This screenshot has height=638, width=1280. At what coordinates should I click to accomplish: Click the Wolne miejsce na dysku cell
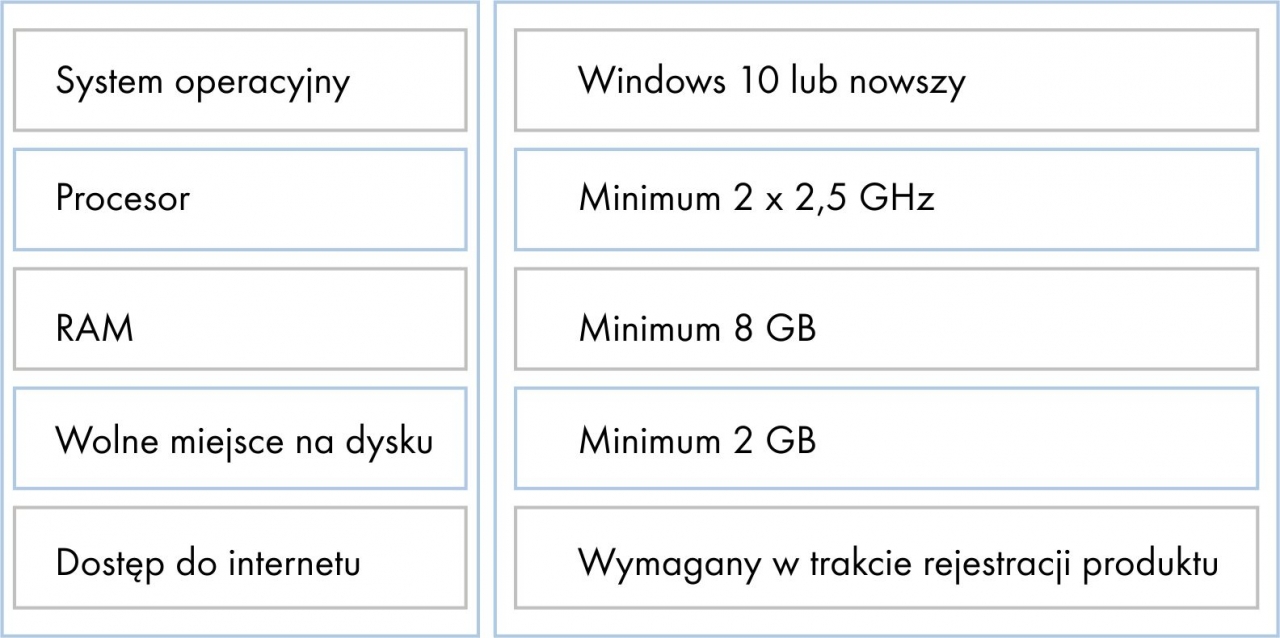(x=240, y=439)
